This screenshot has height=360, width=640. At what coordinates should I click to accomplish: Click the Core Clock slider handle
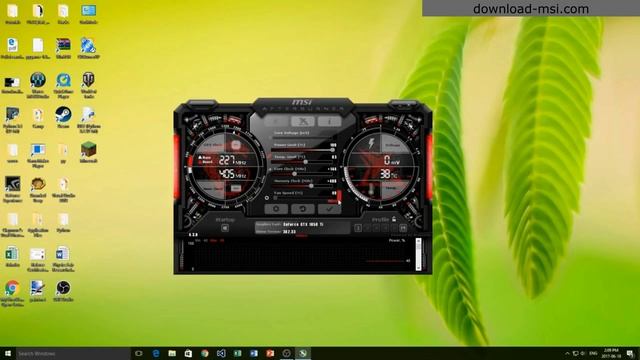point(294,174)
